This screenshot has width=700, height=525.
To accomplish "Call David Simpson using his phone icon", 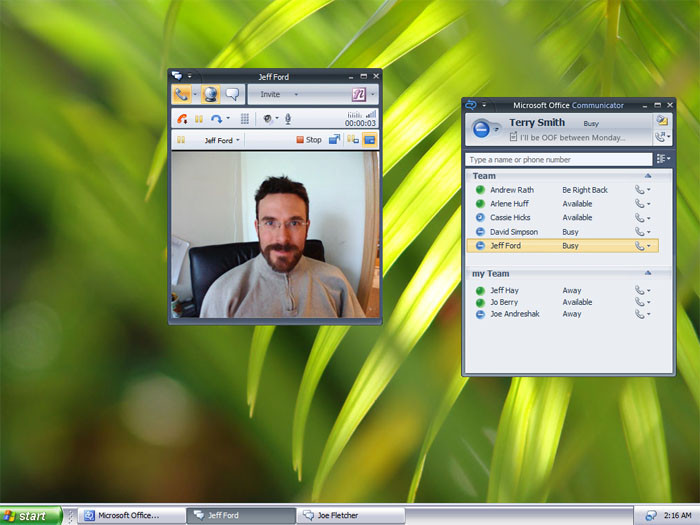I will click(639, 232).
